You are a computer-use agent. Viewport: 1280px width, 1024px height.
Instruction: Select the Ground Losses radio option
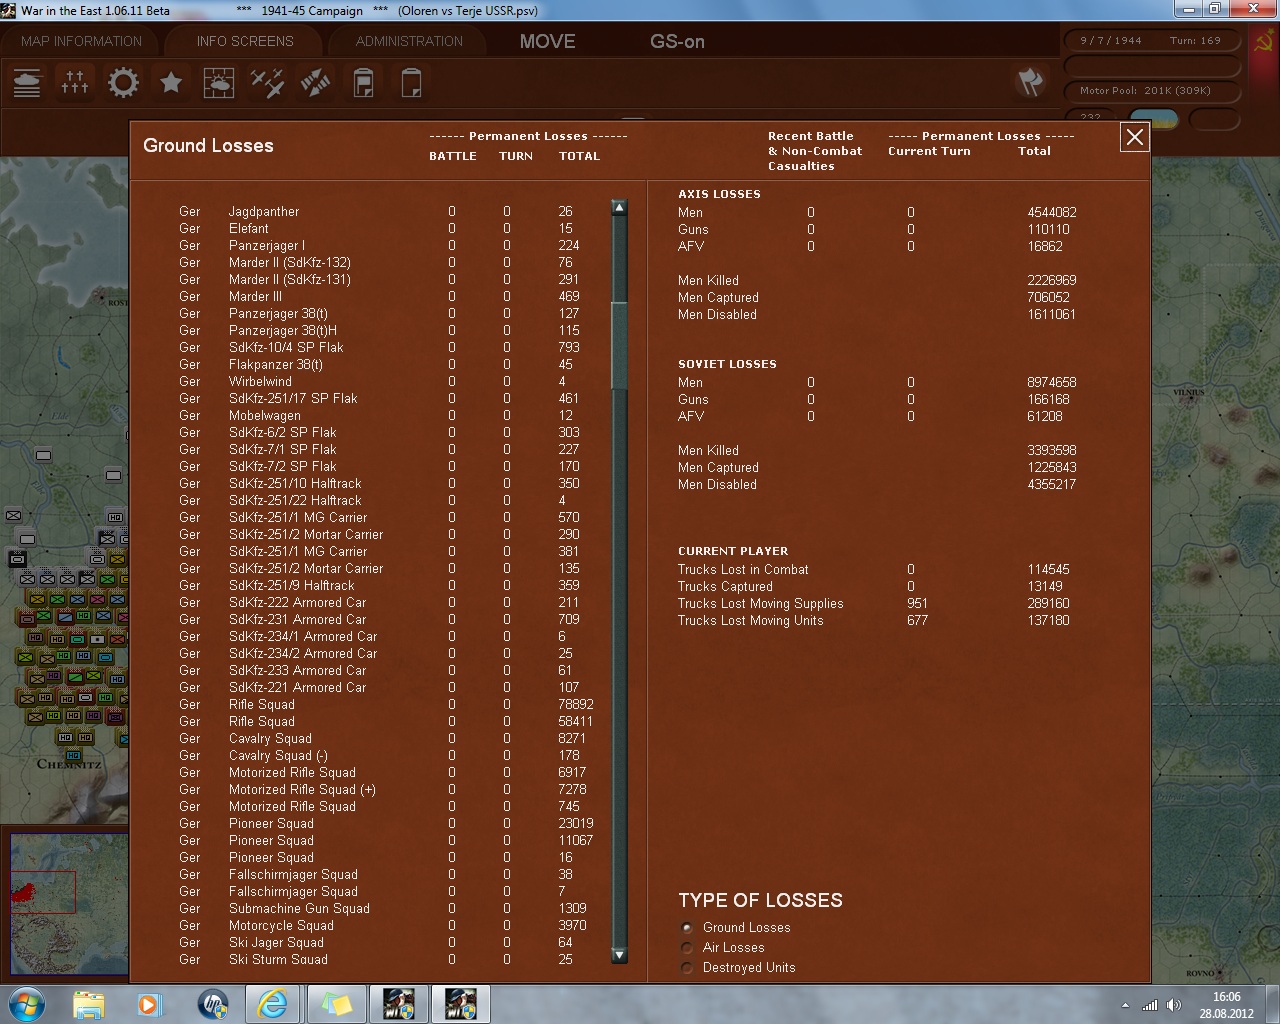click(687, 928)
